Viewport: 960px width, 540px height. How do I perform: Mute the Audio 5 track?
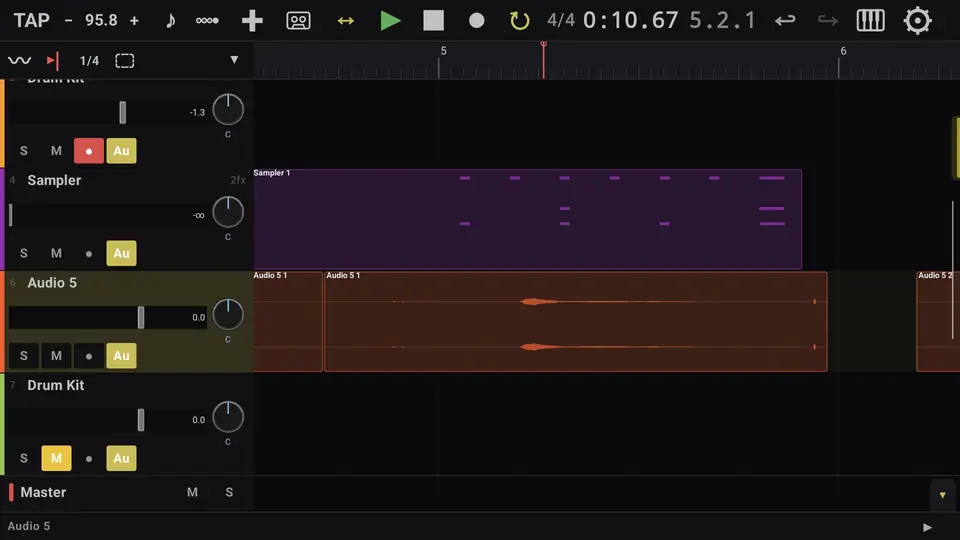click(x=56, y=356)
